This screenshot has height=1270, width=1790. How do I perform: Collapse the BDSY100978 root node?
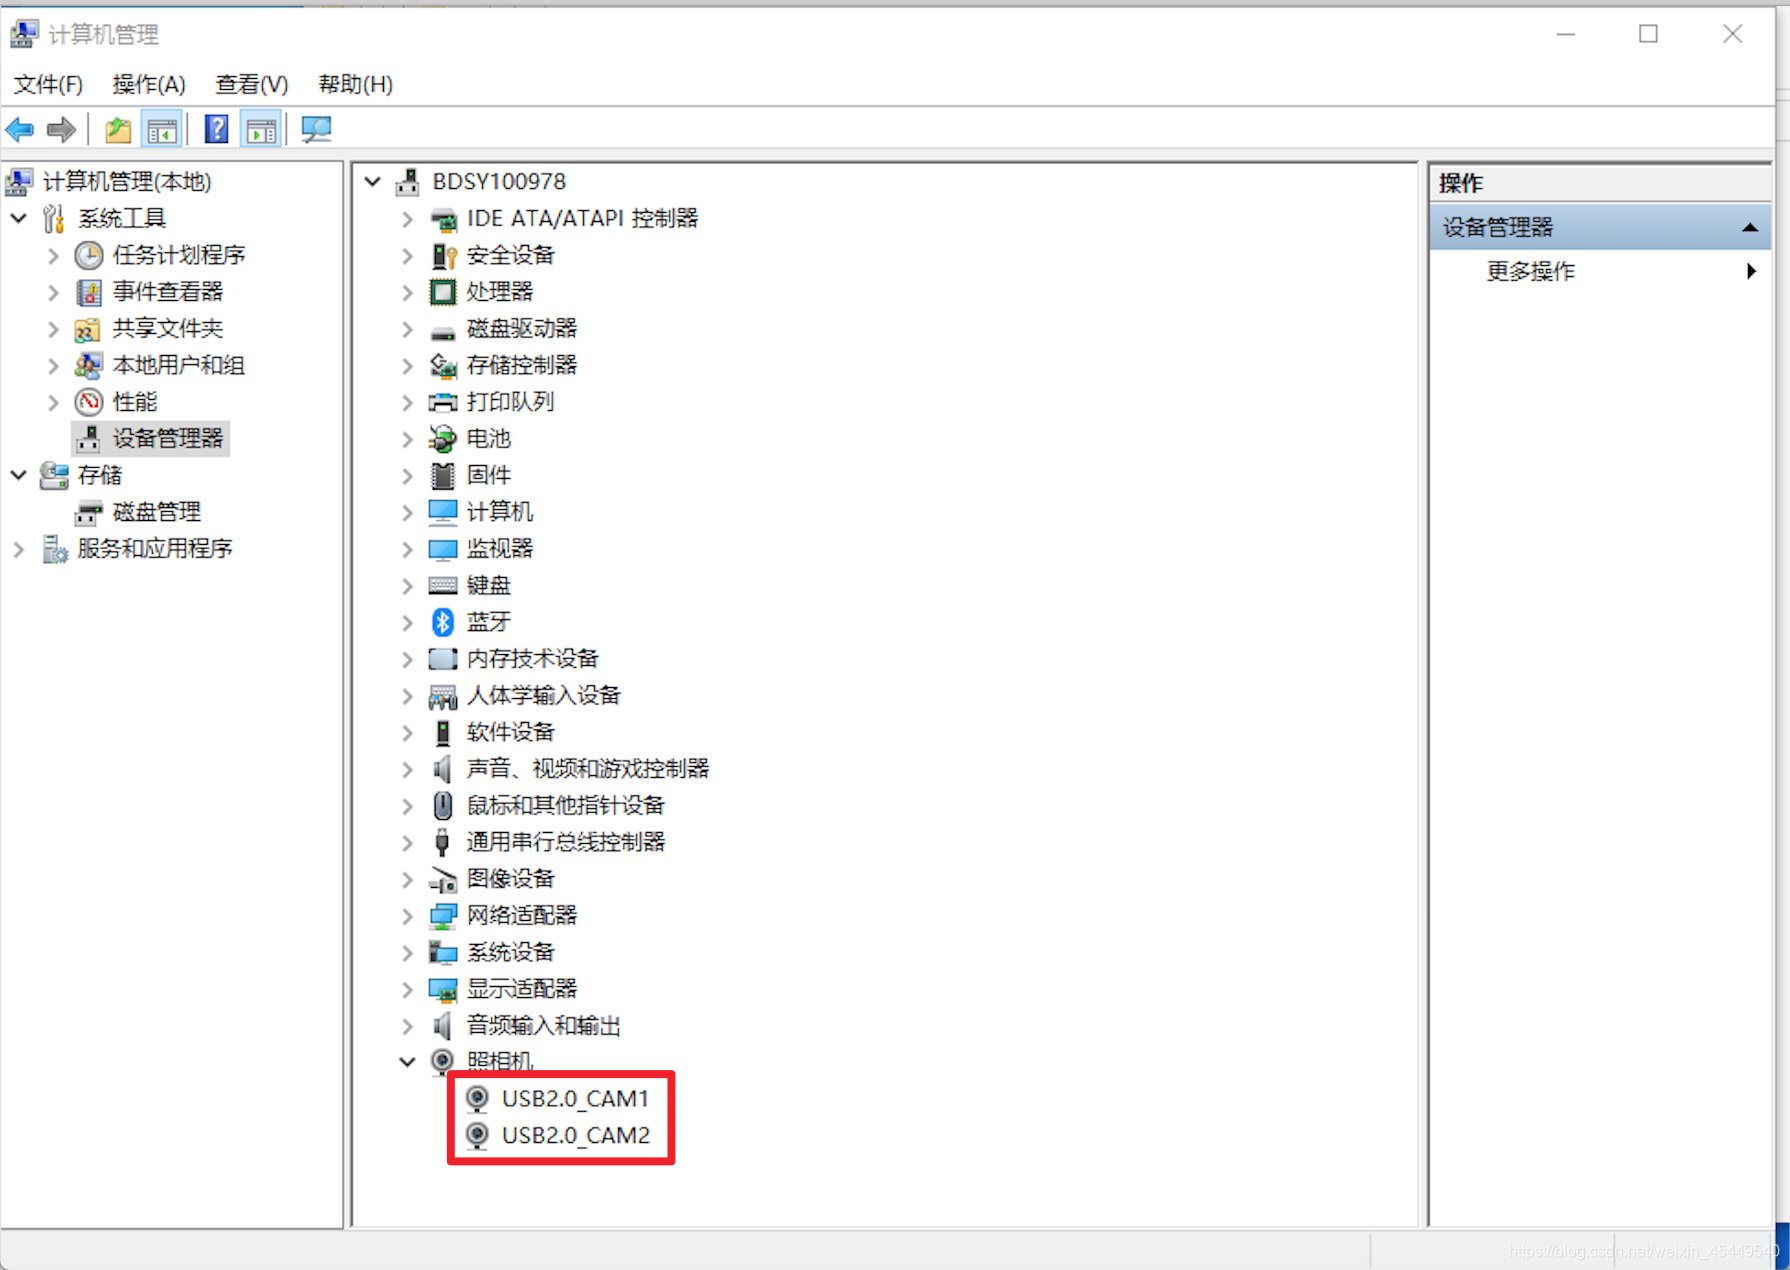pyautogui.click(x=373, y=182)
